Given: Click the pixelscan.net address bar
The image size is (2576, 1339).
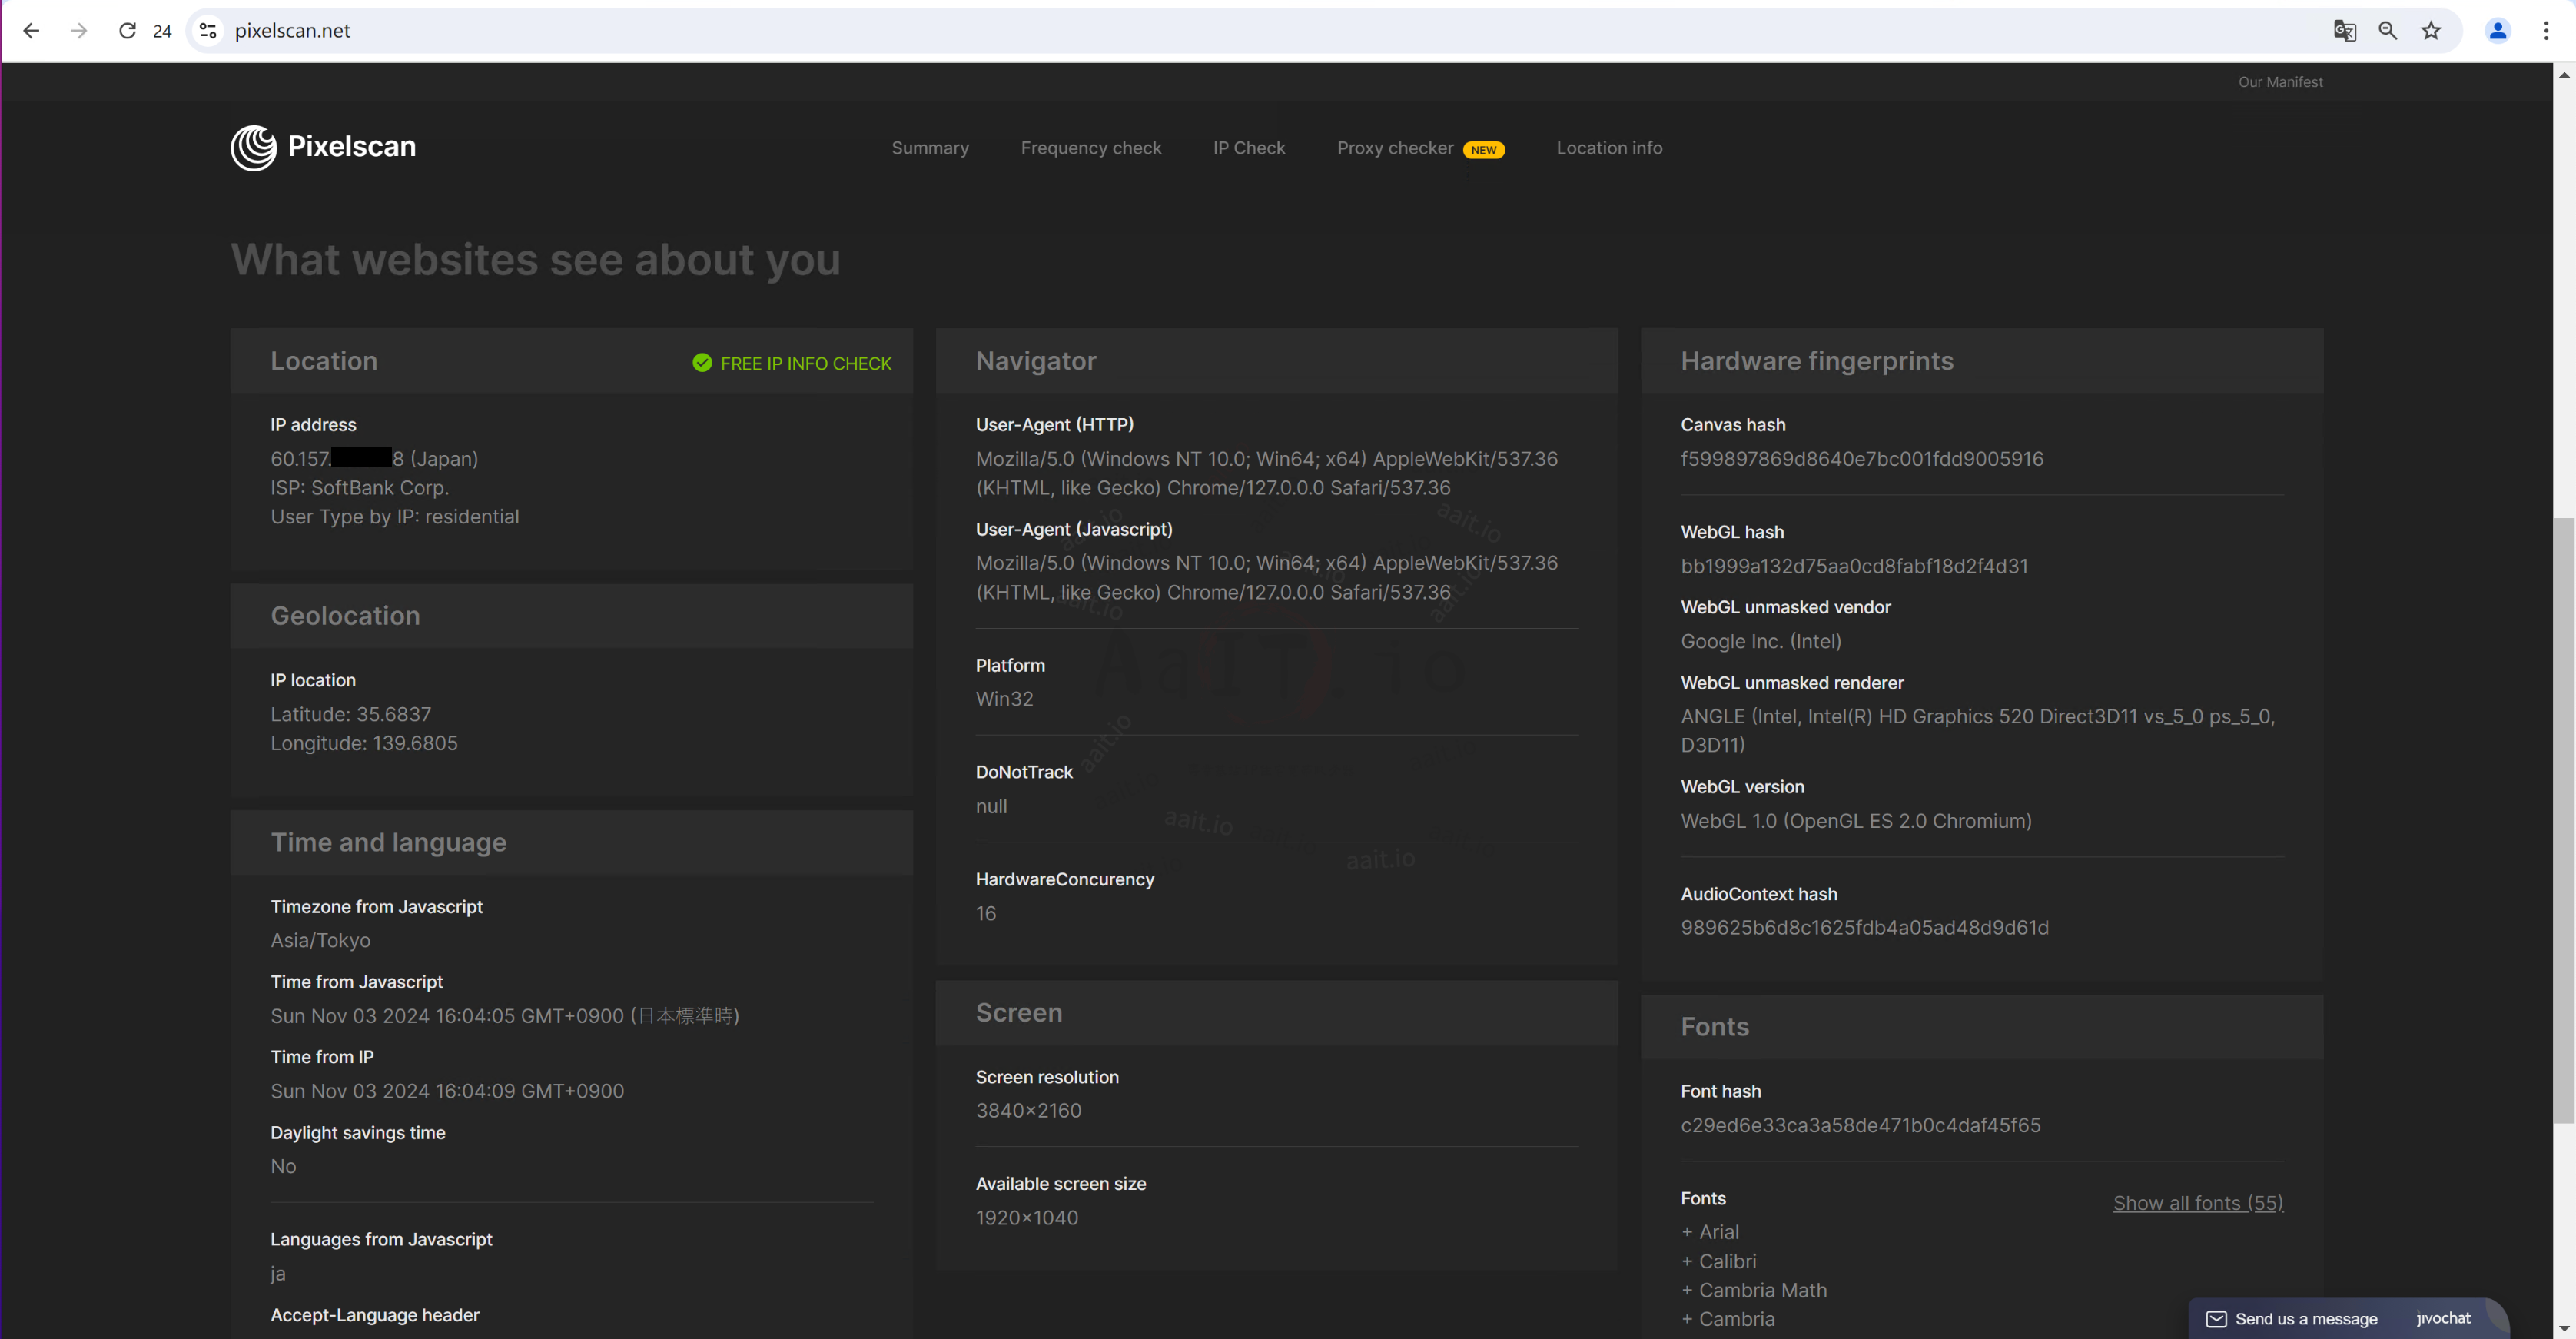Looking at the screenshot, I should (1270, 31).
